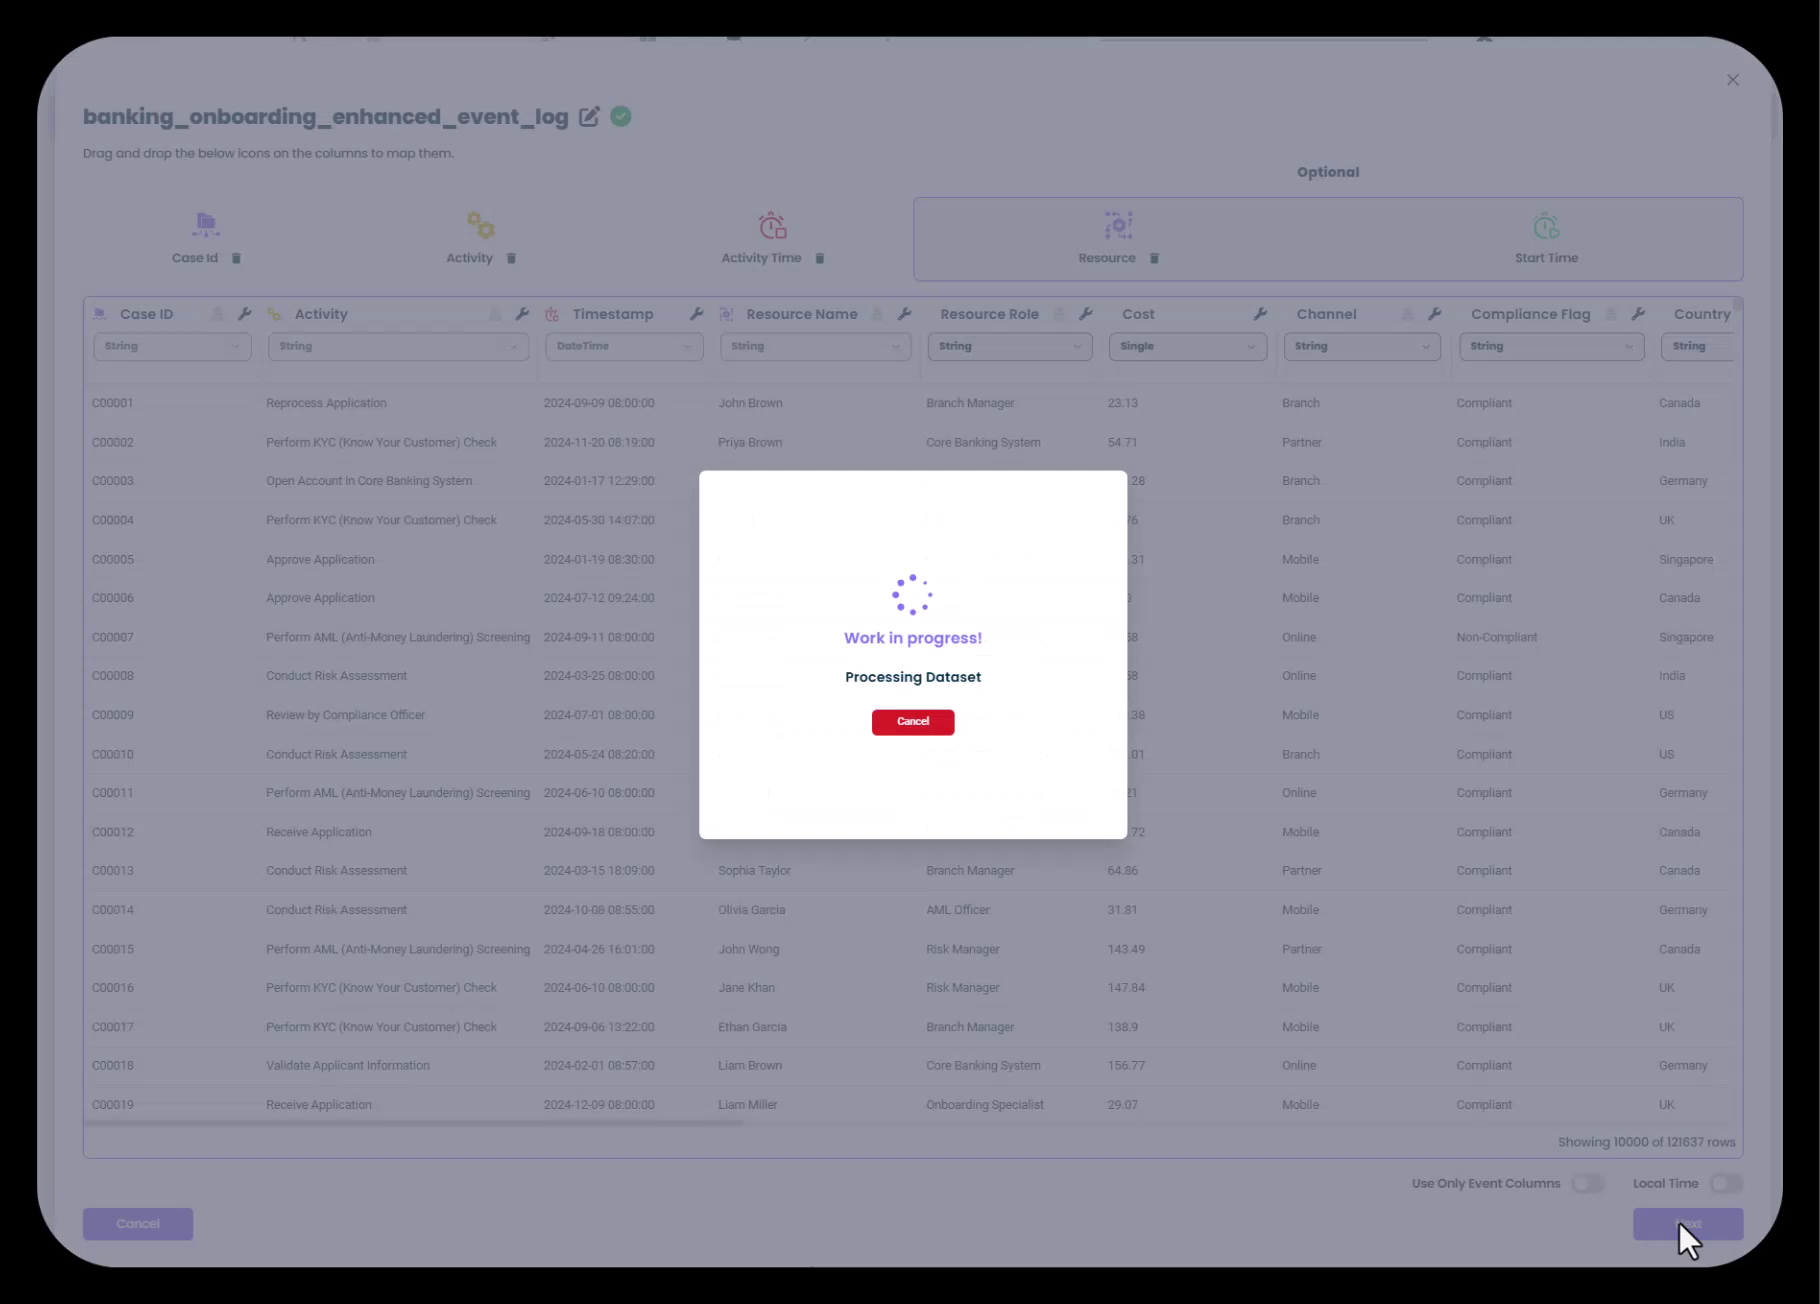Click wrench icon on Timestamp column
Screen dimensions: 1820x1304
[x=696, y=314]
